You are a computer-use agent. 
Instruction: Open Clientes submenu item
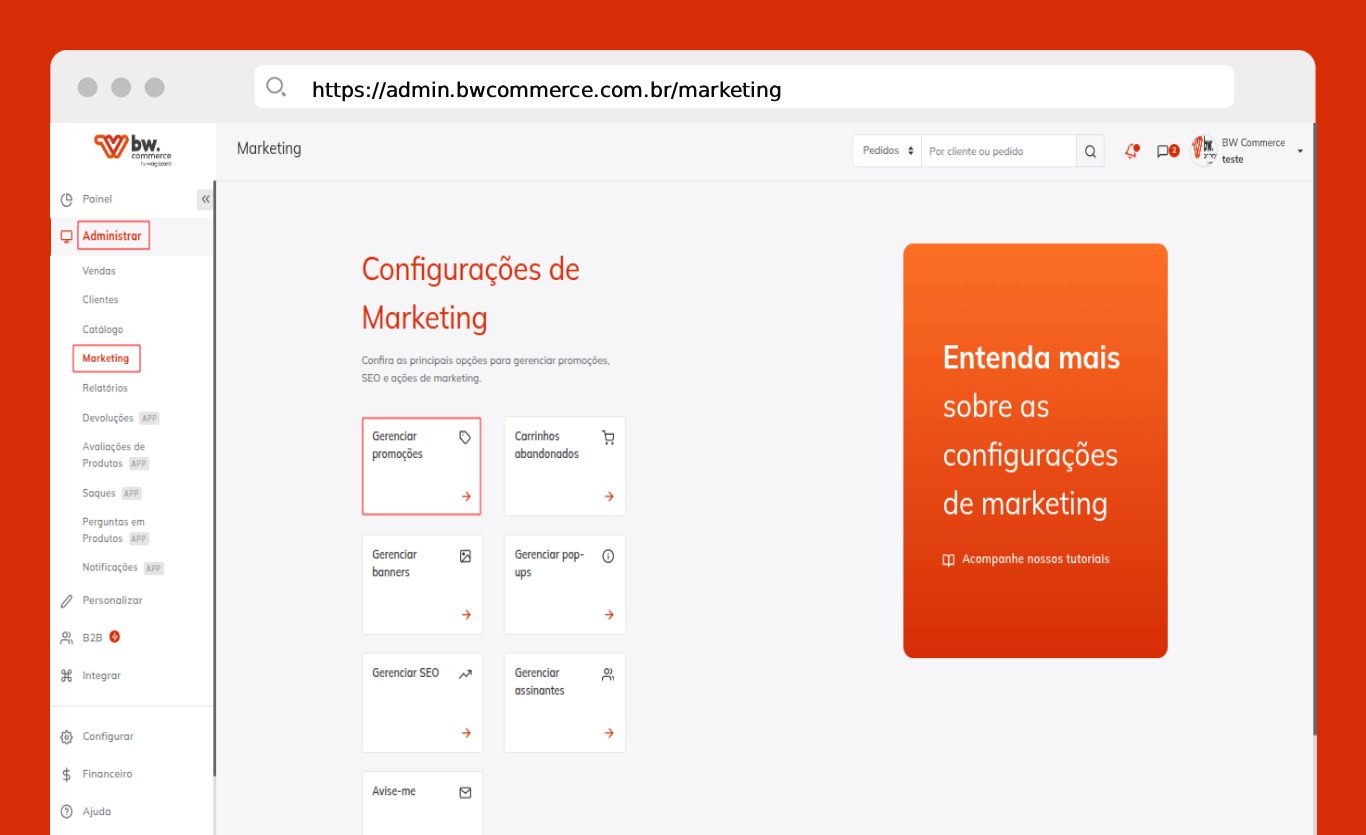(100, 300)
